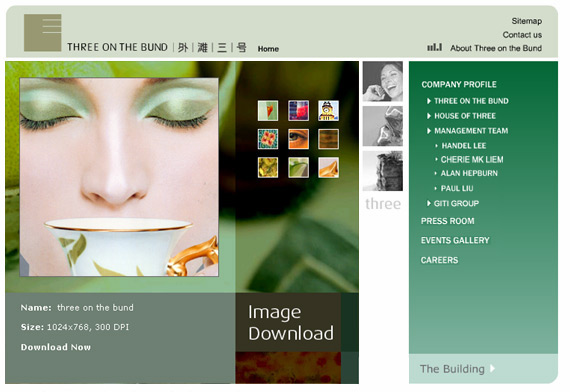The image size is (570, 392).
Task: Select the orange eye close-up thumbnail
Action: pos(298,139)
